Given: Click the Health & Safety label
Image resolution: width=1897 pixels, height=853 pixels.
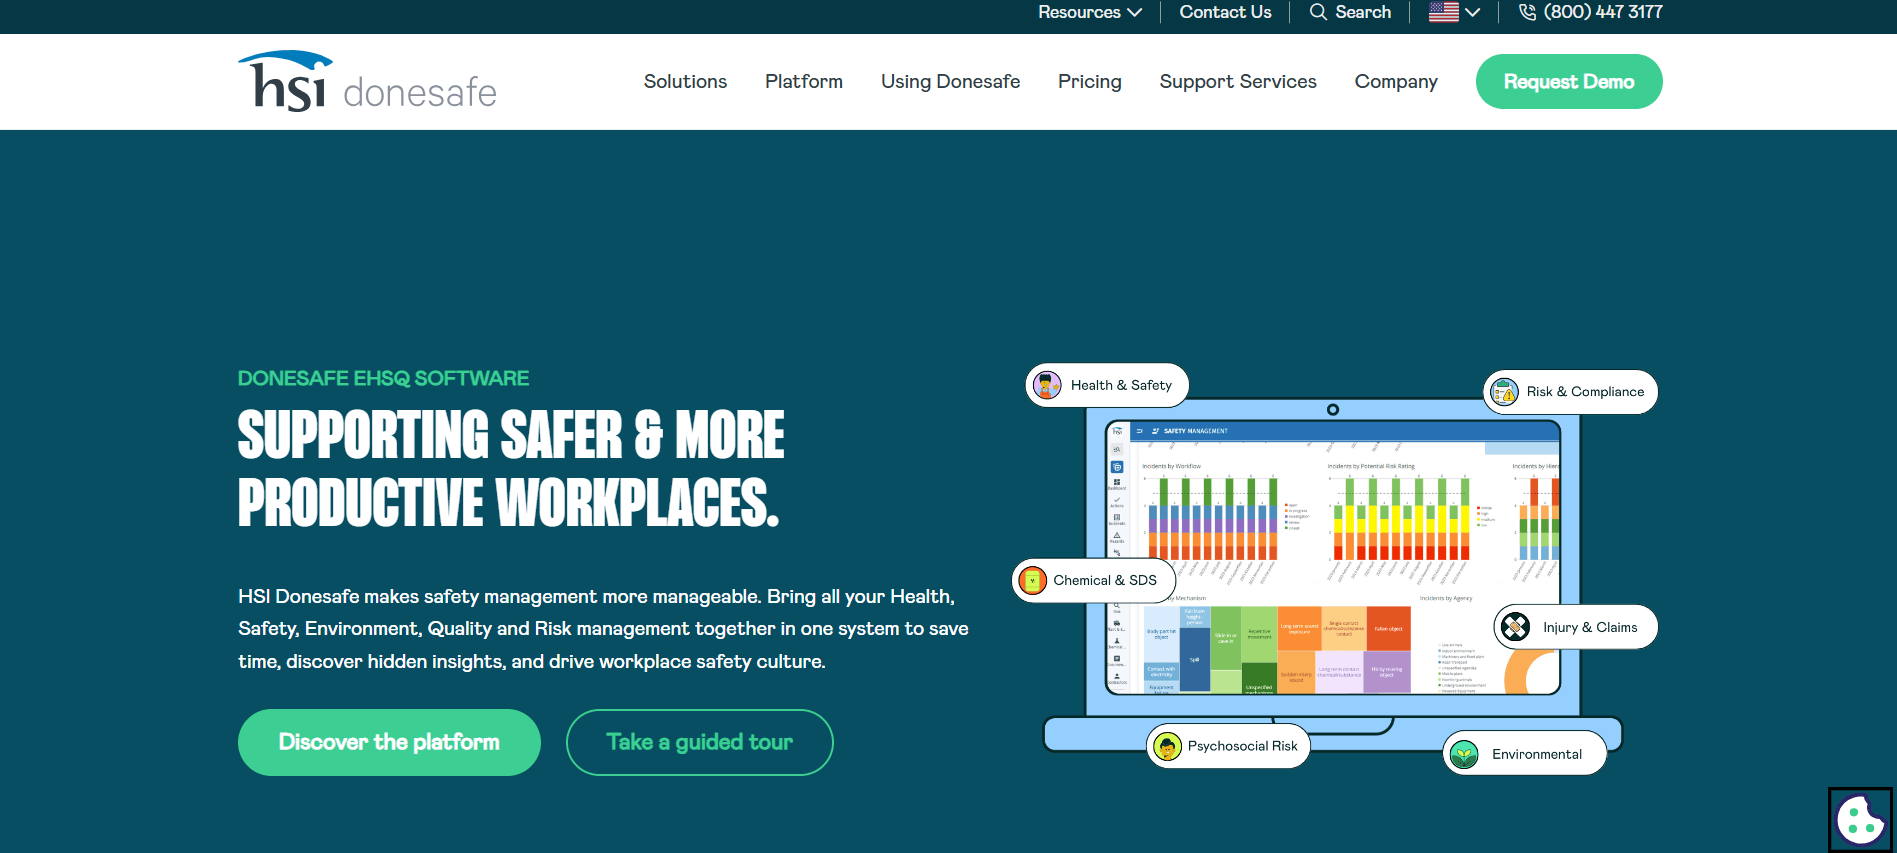Looking at the screenshot, I should (1121, 385).
